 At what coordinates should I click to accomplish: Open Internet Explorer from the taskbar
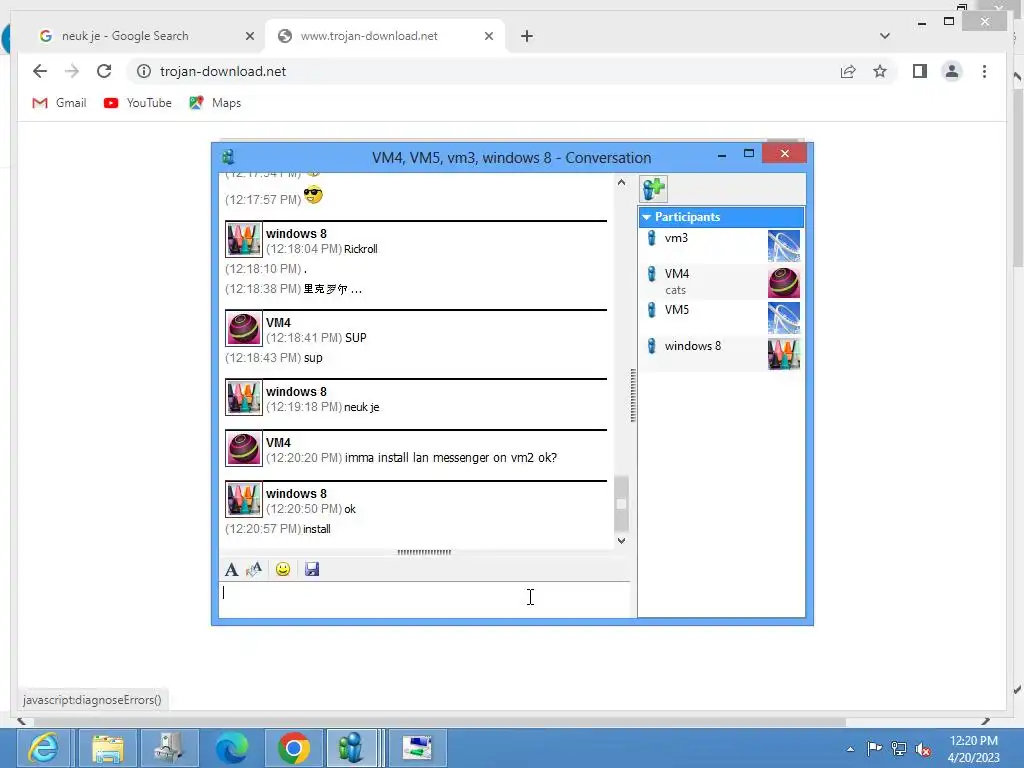[x=44, y=748]
